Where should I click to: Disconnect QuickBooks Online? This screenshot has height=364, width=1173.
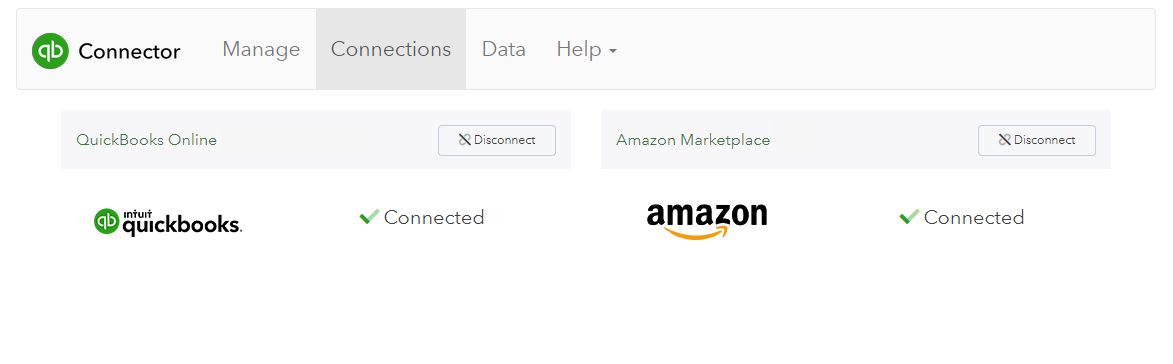coord(497,141)
